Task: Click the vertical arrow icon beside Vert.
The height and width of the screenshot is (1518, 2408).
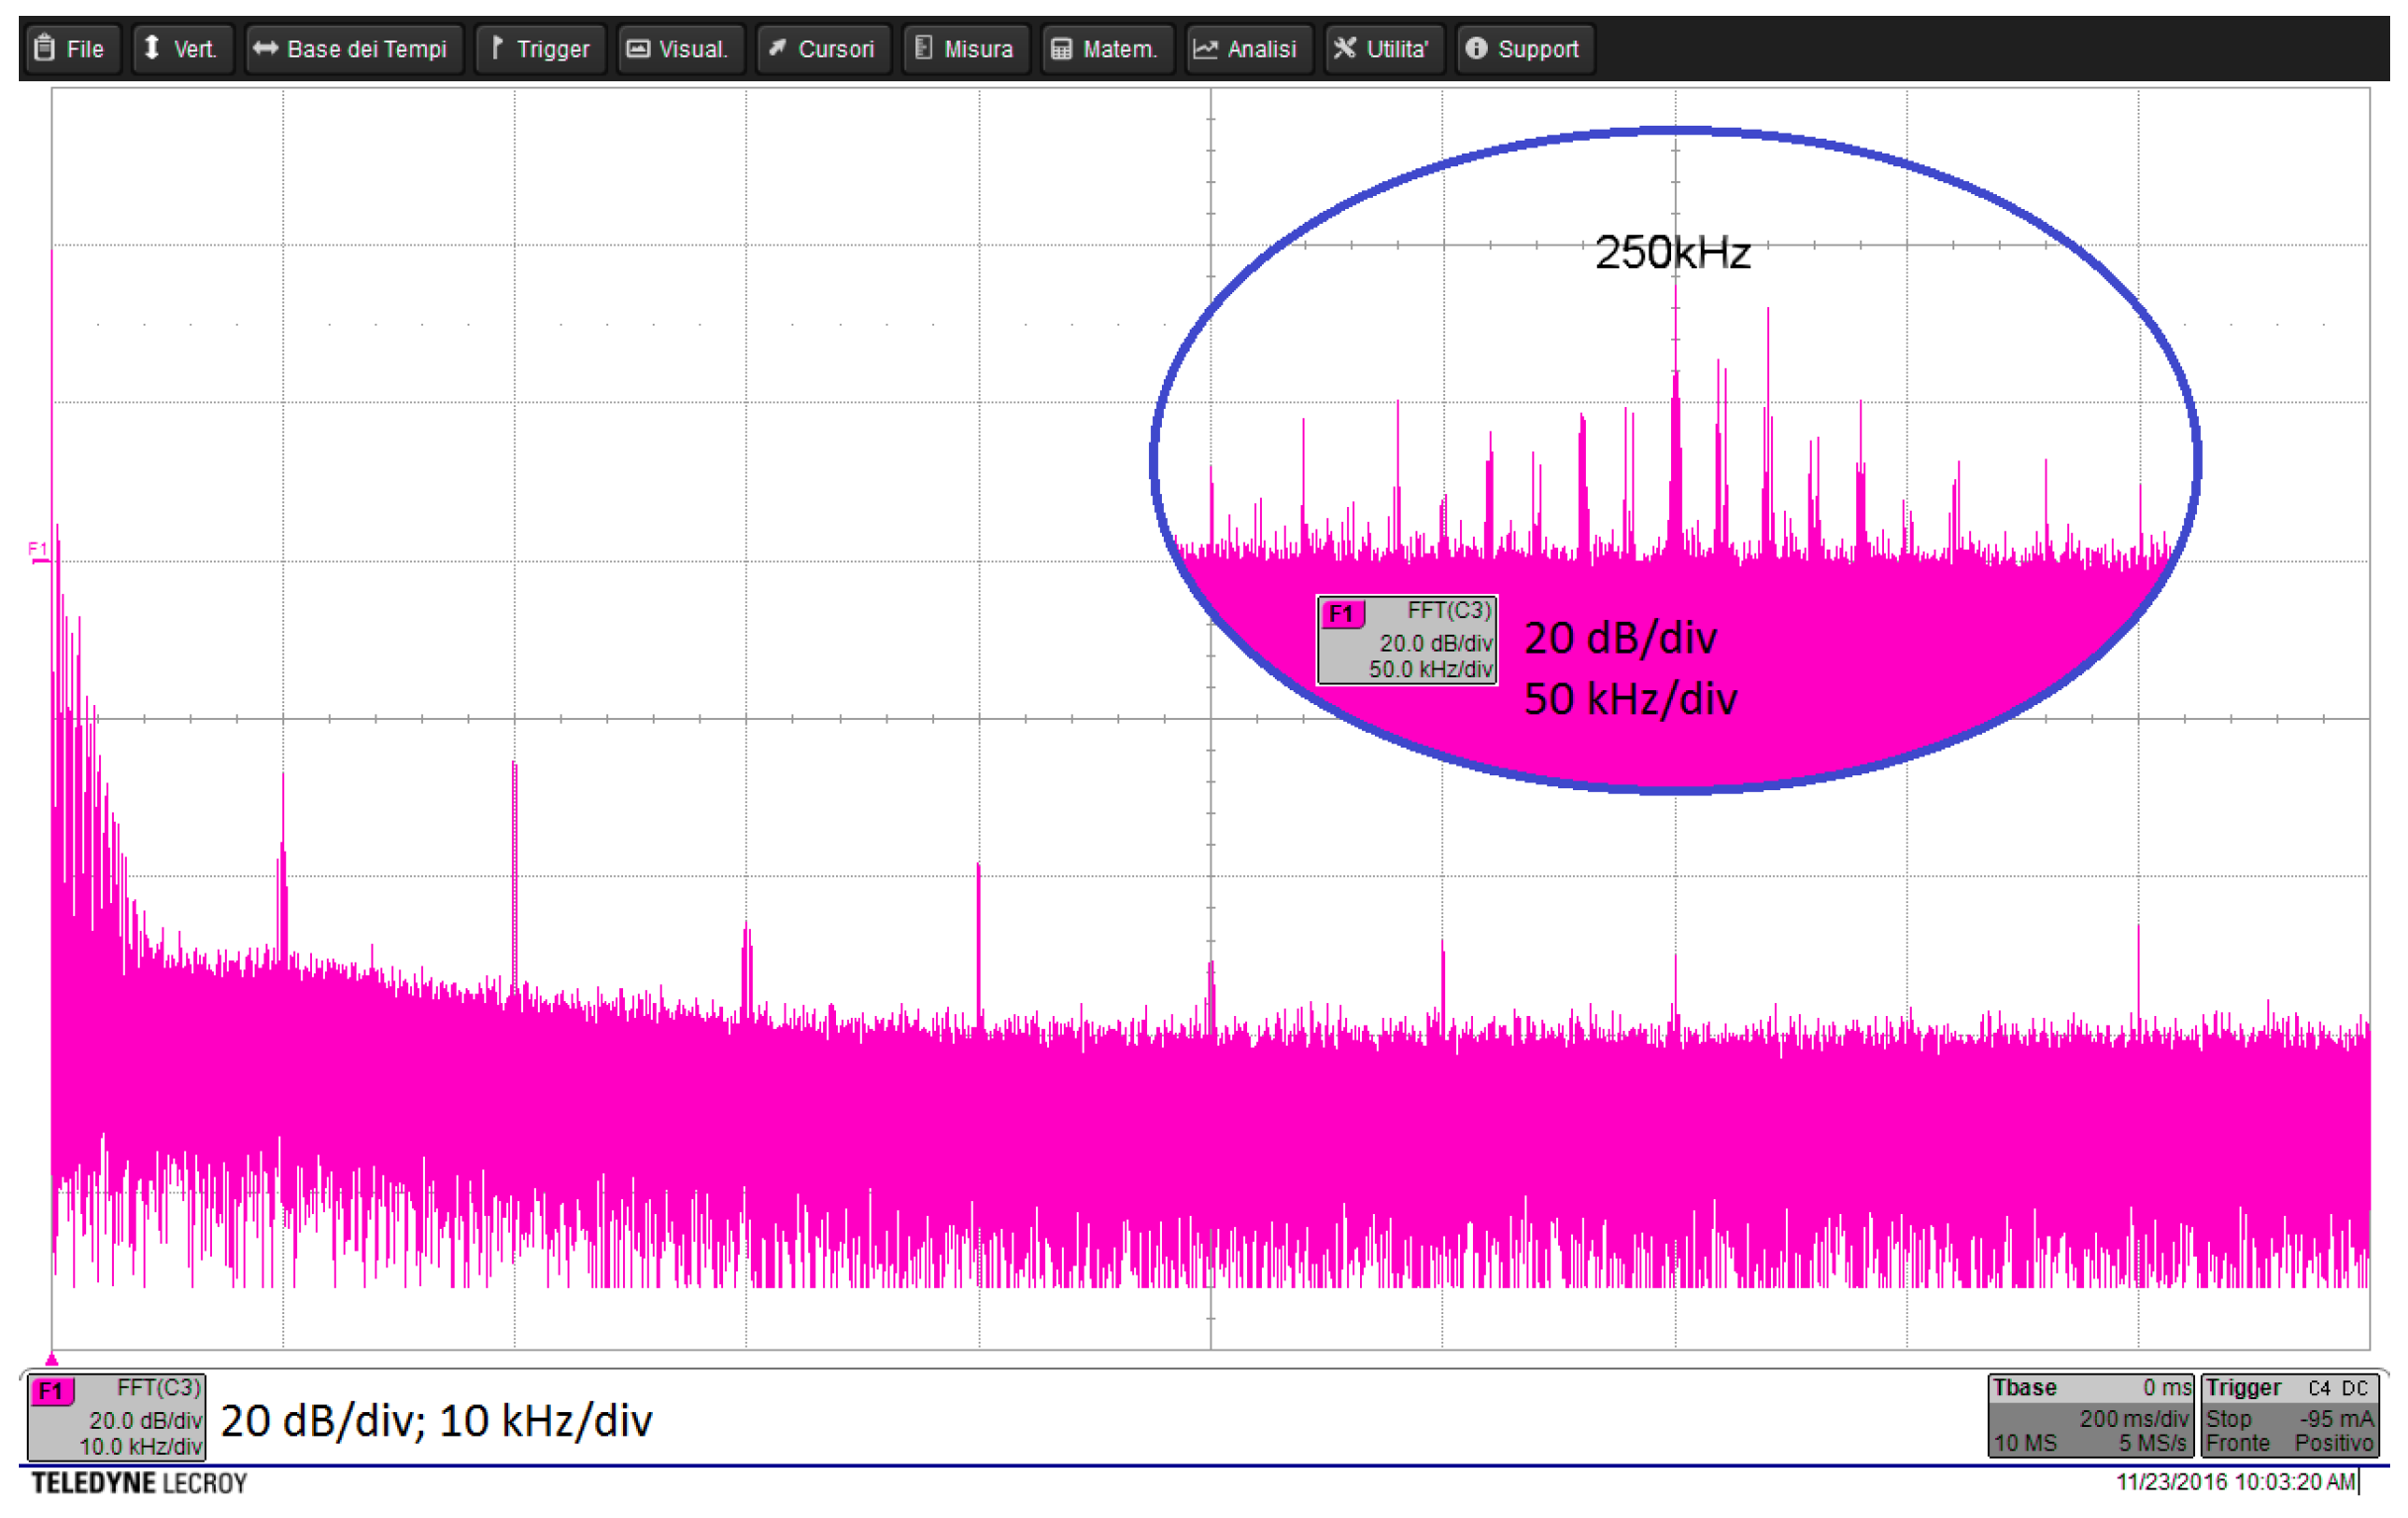Action: pos(152,48)
